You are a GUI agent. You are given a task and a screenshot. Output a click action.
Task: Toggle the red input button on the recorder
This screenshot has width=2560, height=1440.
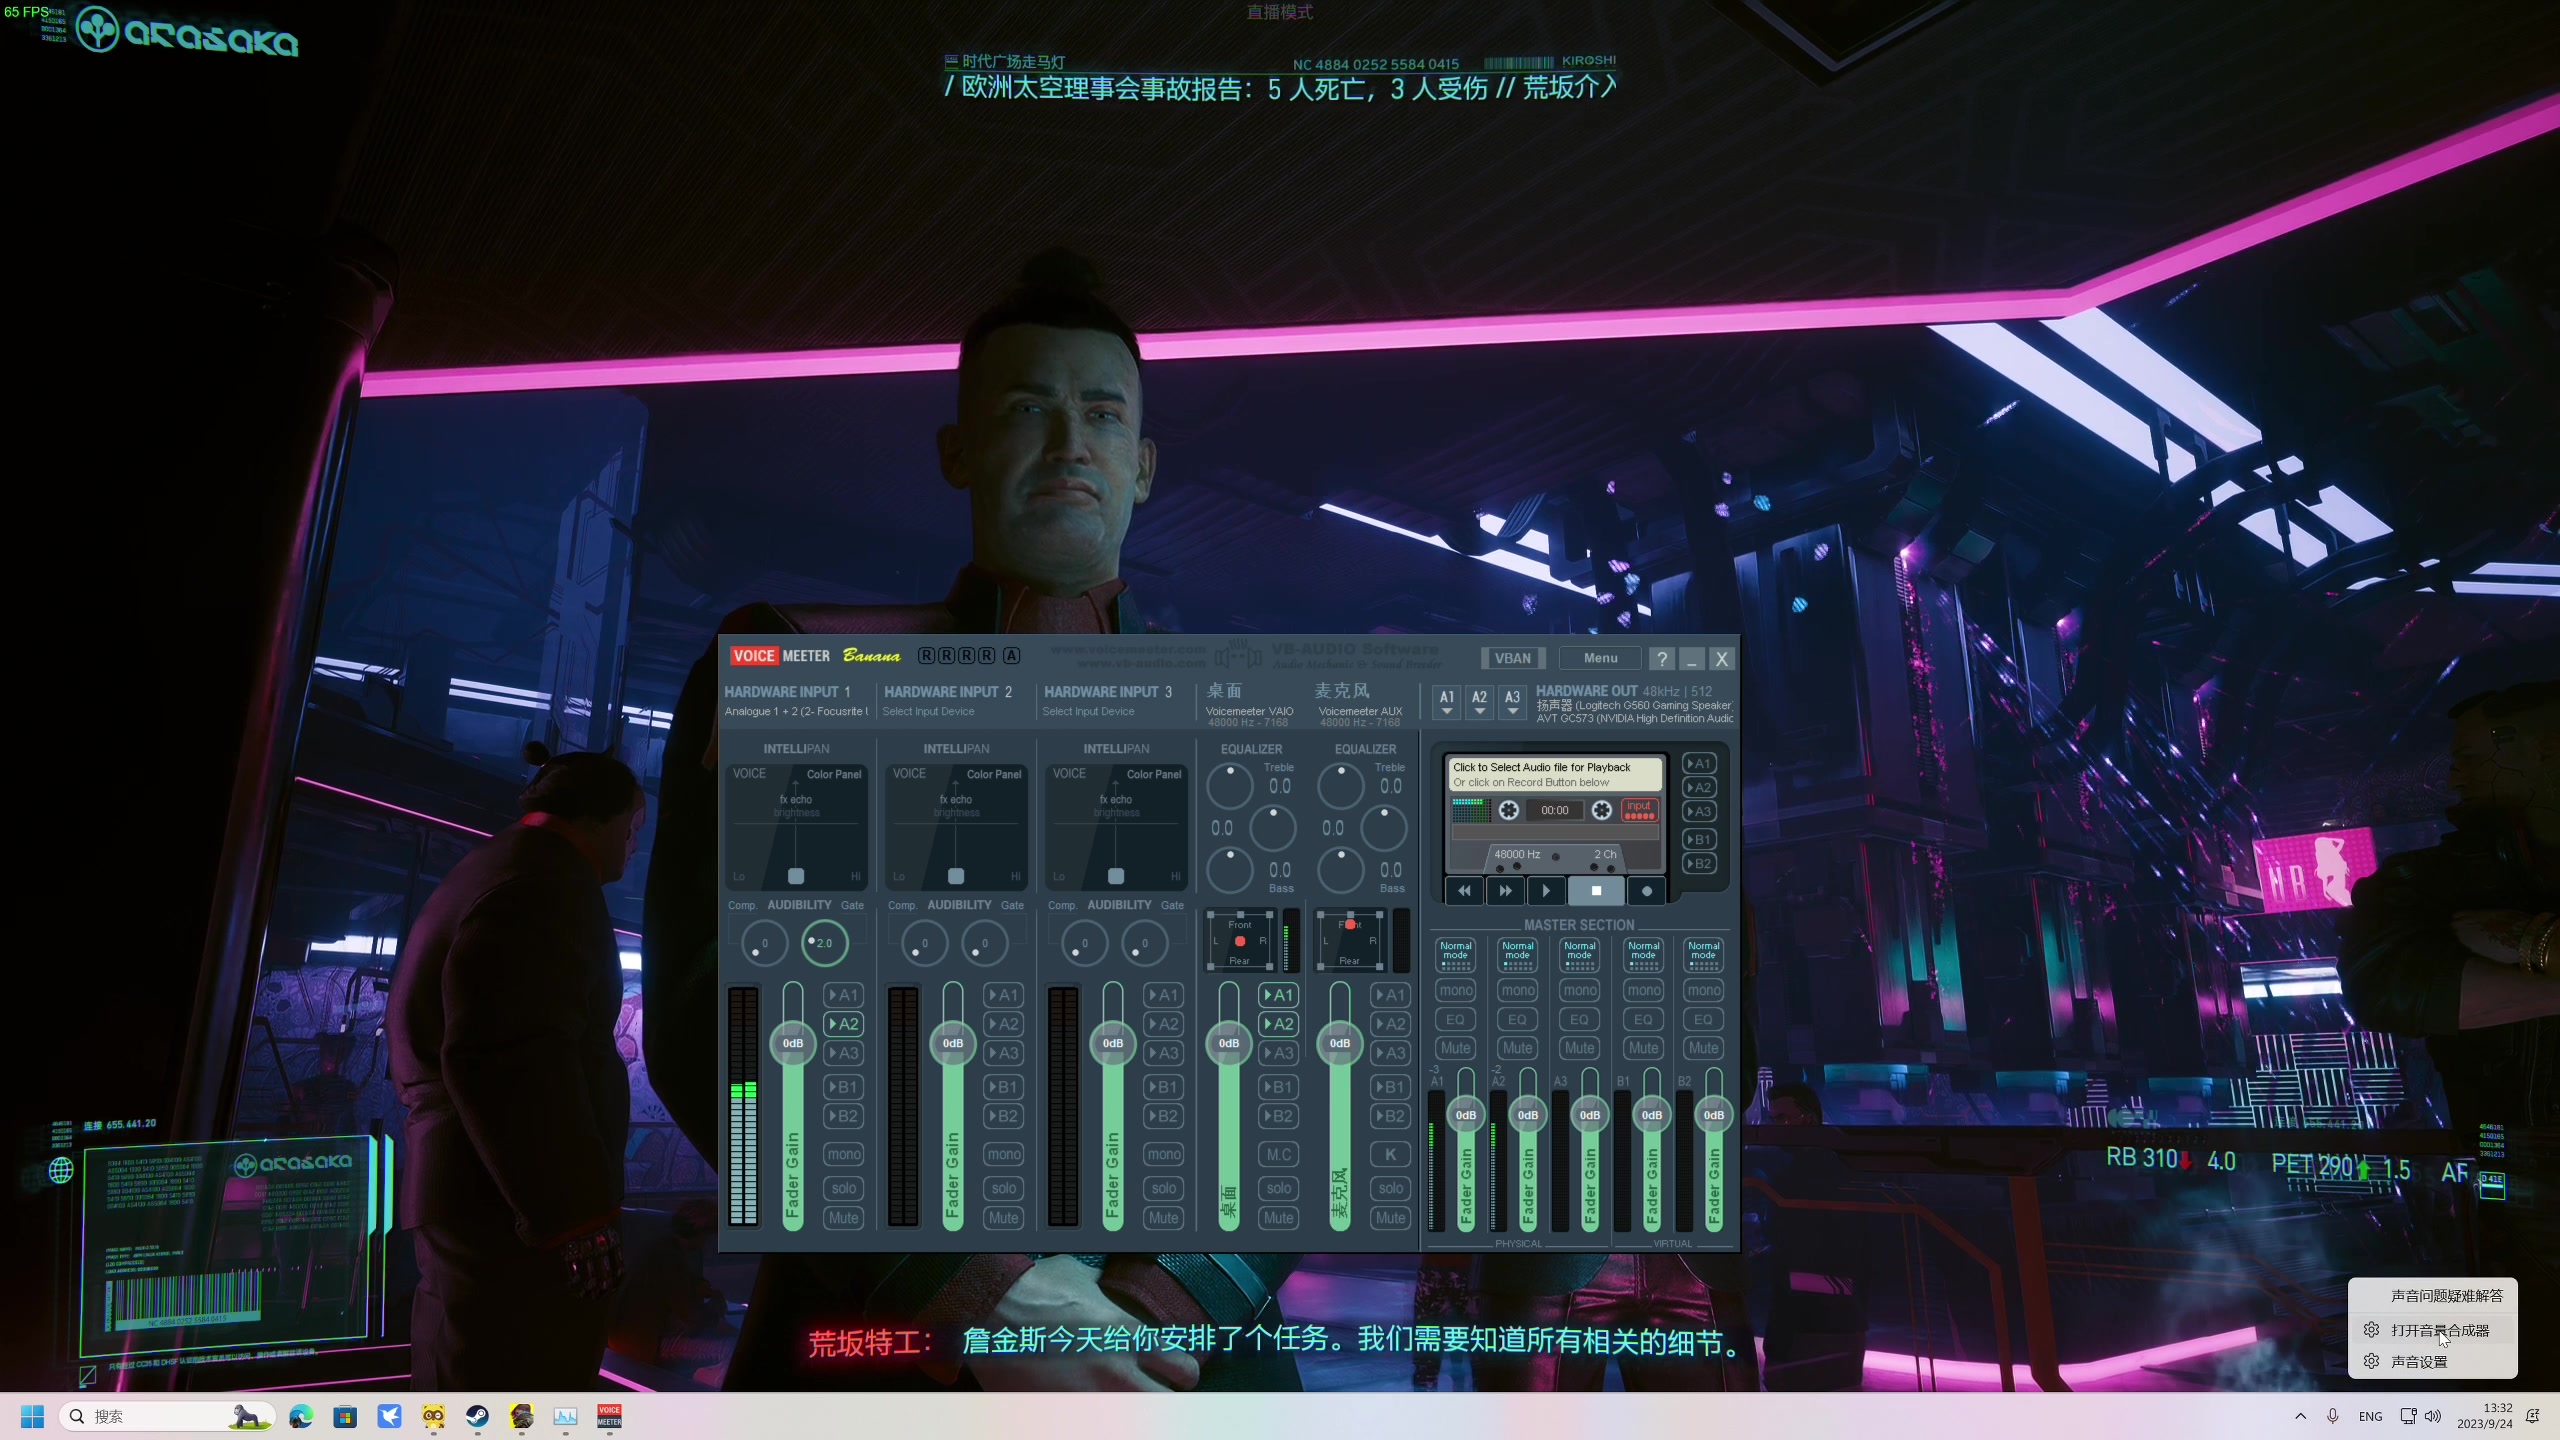(x=1639, y=810)
